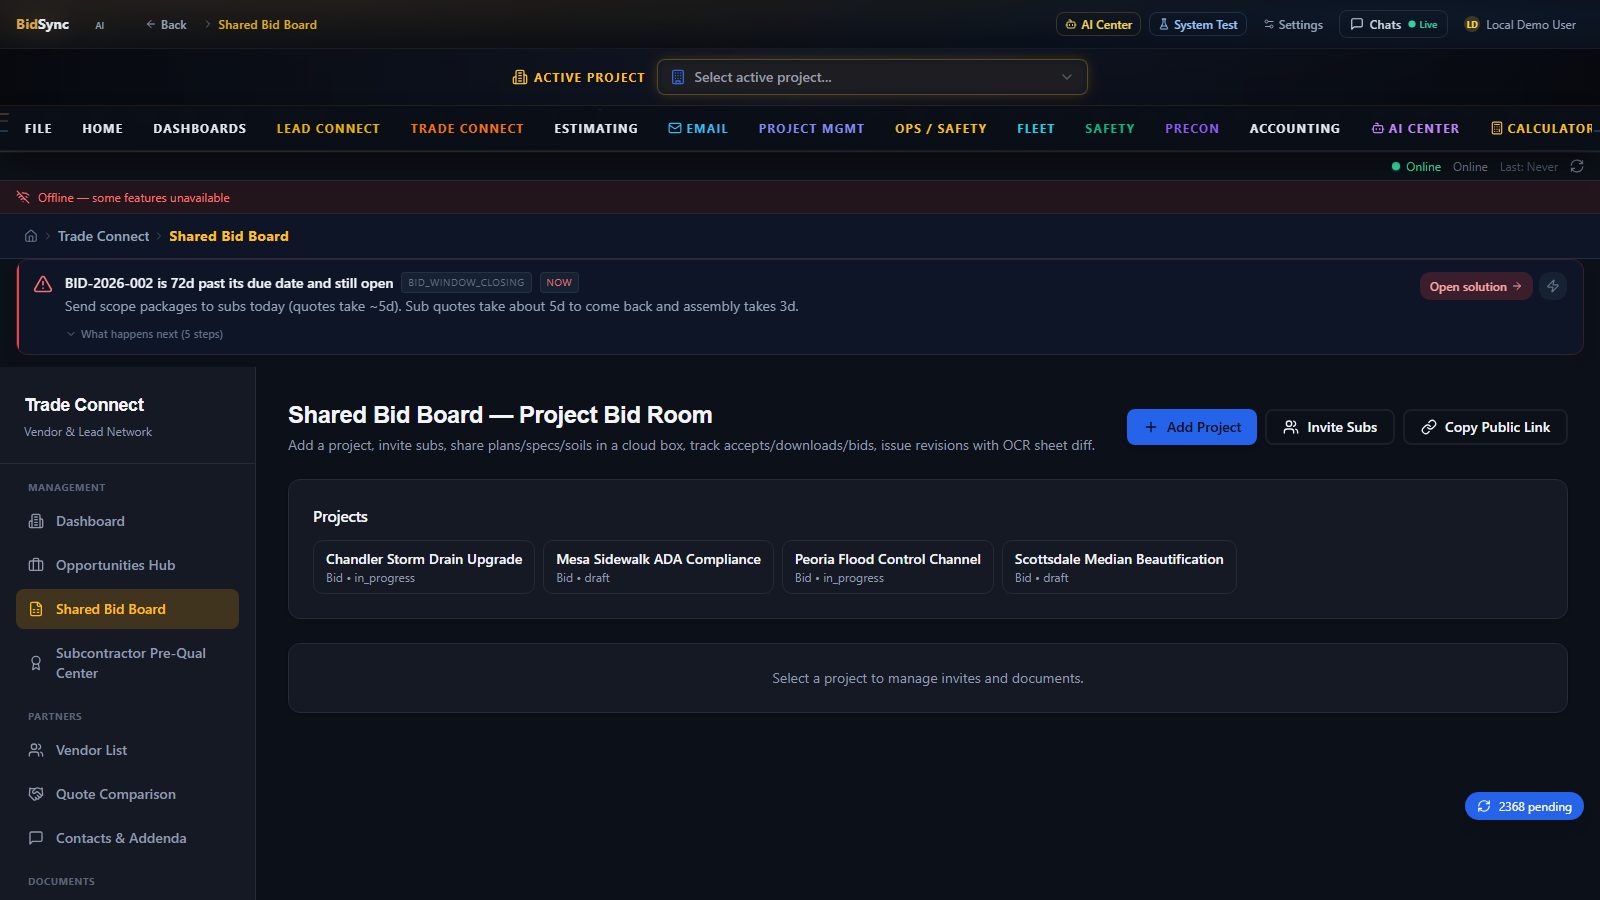The height and width of the screenshot is (900, 1600).
Task: Switch to the TRADE CONNECT tab
Action: click(x=467, y=128)
